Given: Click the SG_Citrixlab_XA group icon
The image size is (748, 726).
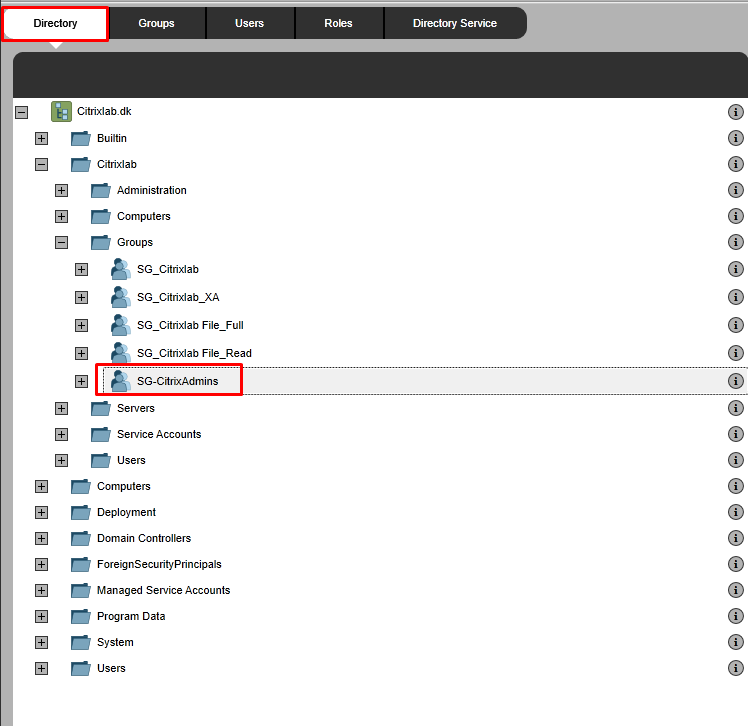Looking at the screenshot, I should coord(121,298).
